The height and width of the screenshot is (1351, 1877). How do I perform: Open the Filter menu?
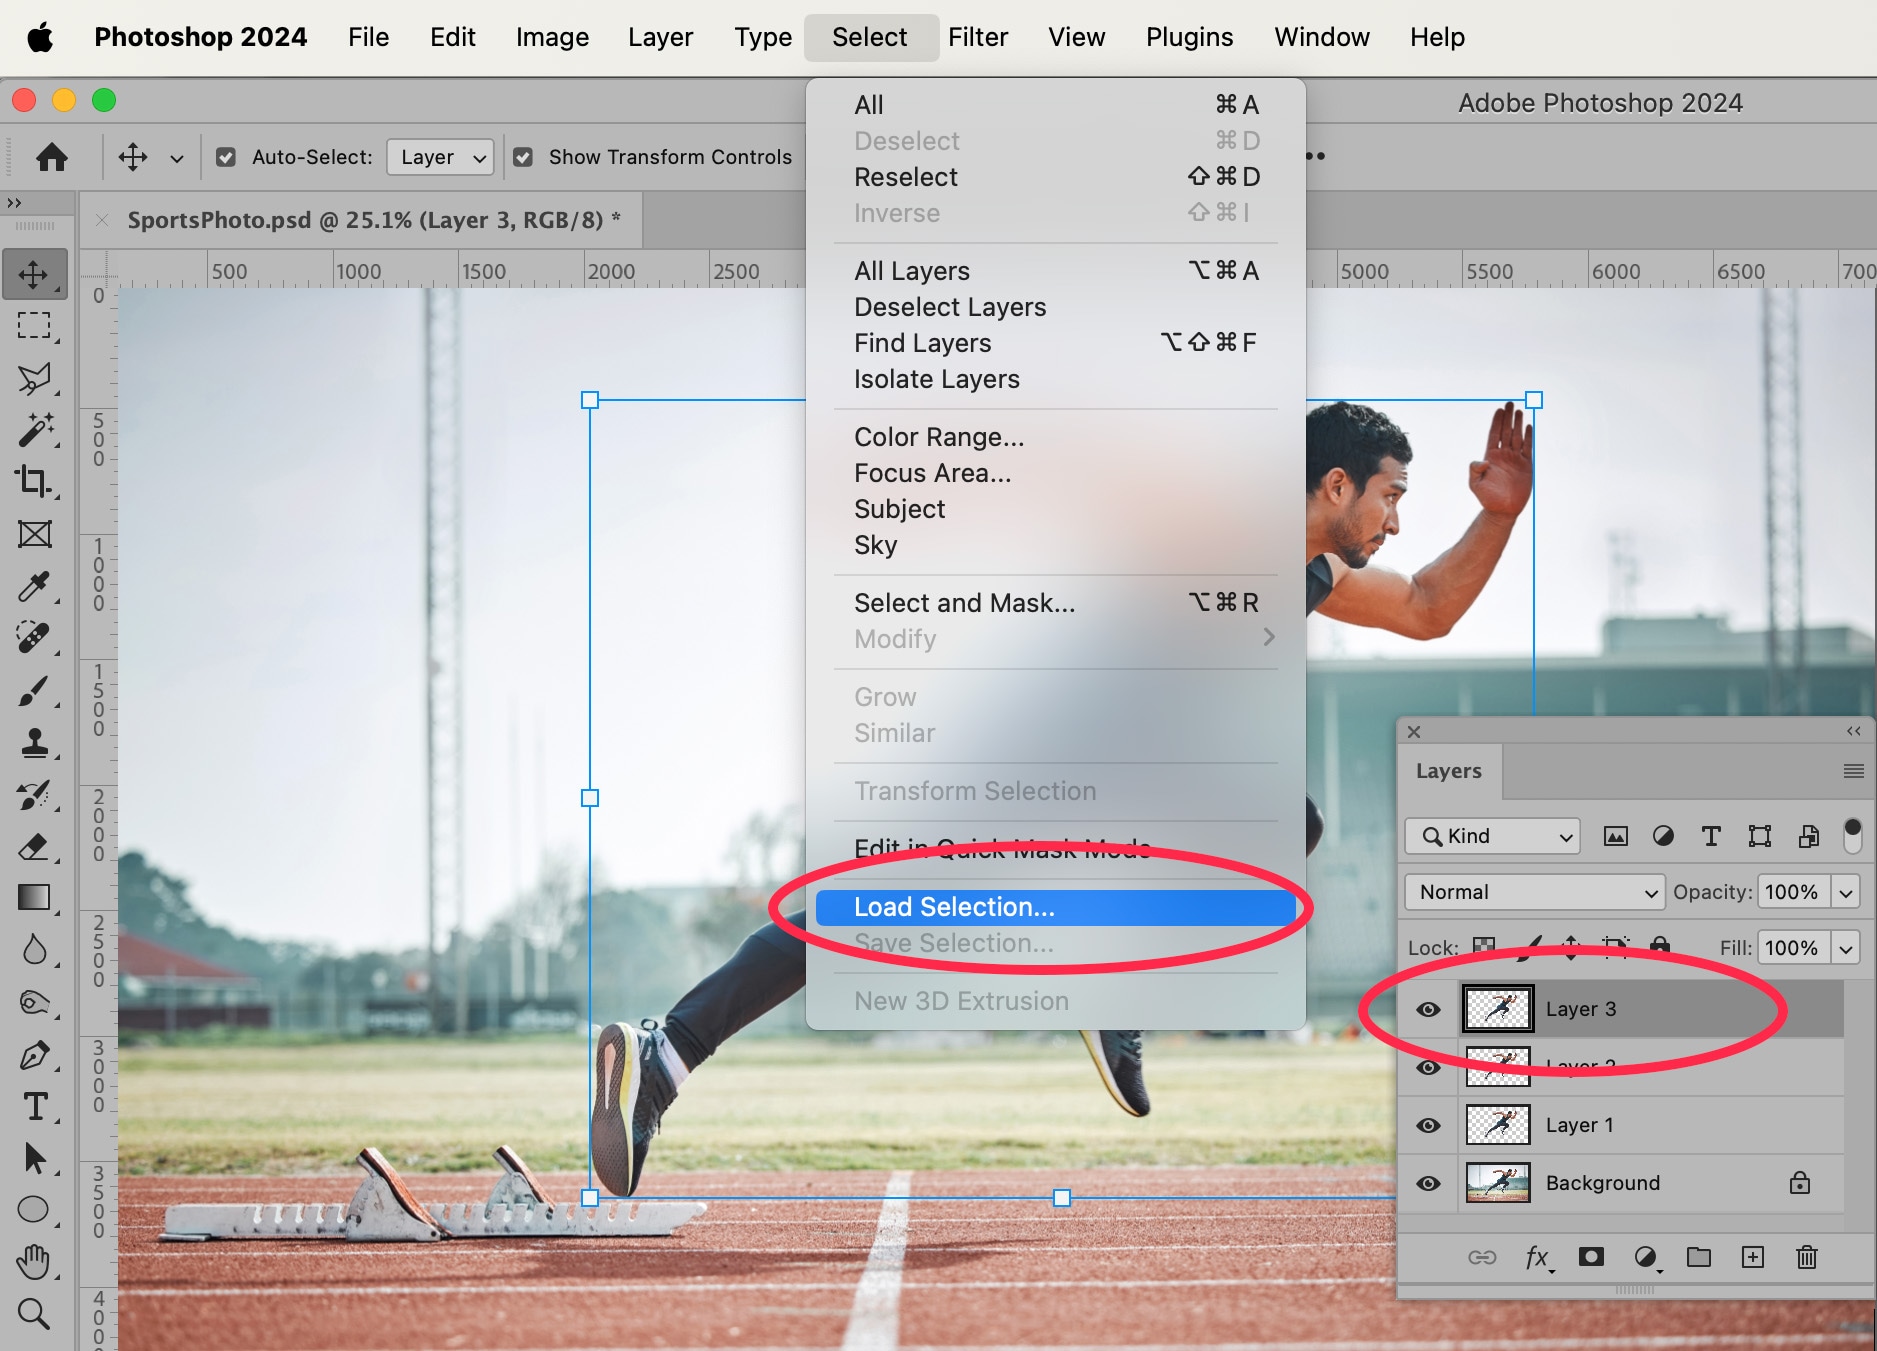977,37
